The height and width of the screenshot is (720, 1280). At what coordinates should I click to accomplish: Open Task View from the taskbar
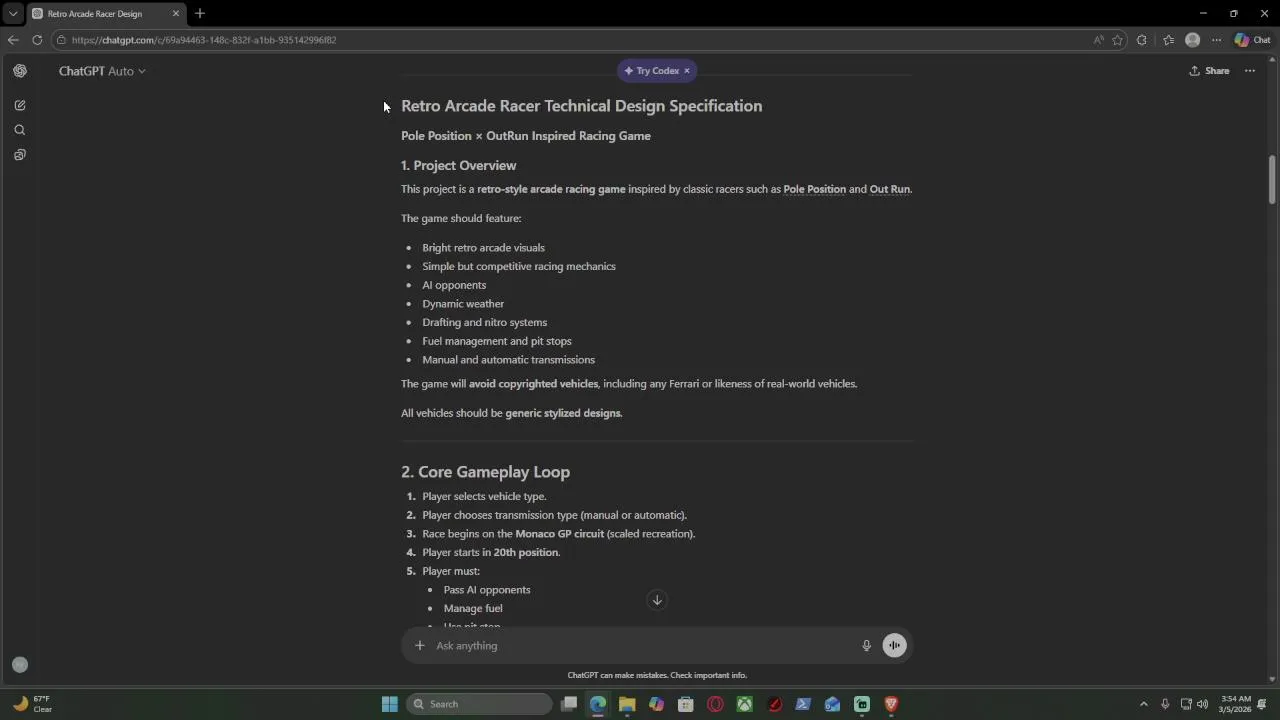pos(569,704)
